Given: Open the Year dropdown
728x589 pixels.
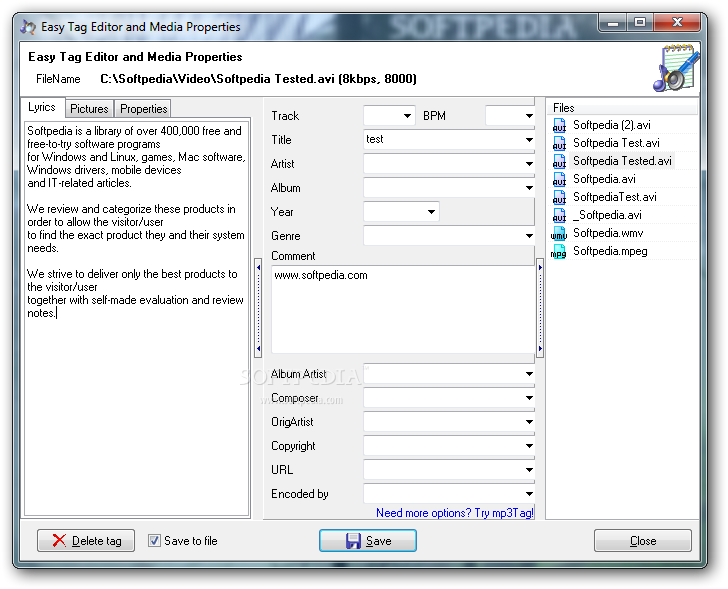Looking at the screenshot, I should 431,212.
